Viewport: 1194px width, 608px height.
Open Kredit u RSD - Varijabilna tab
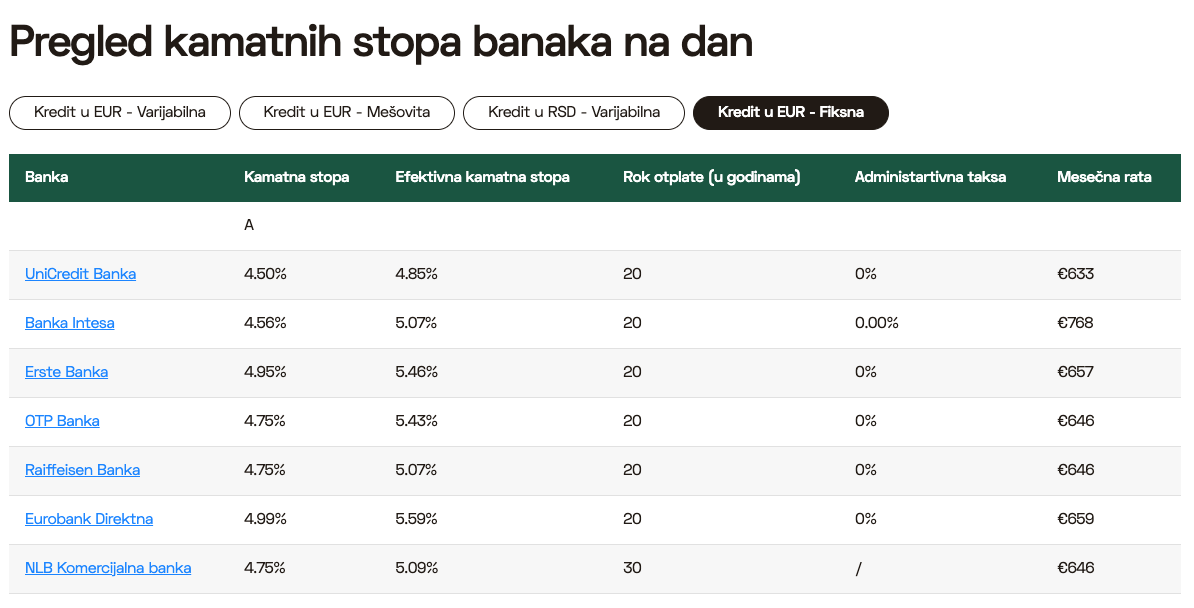point(574,112)
